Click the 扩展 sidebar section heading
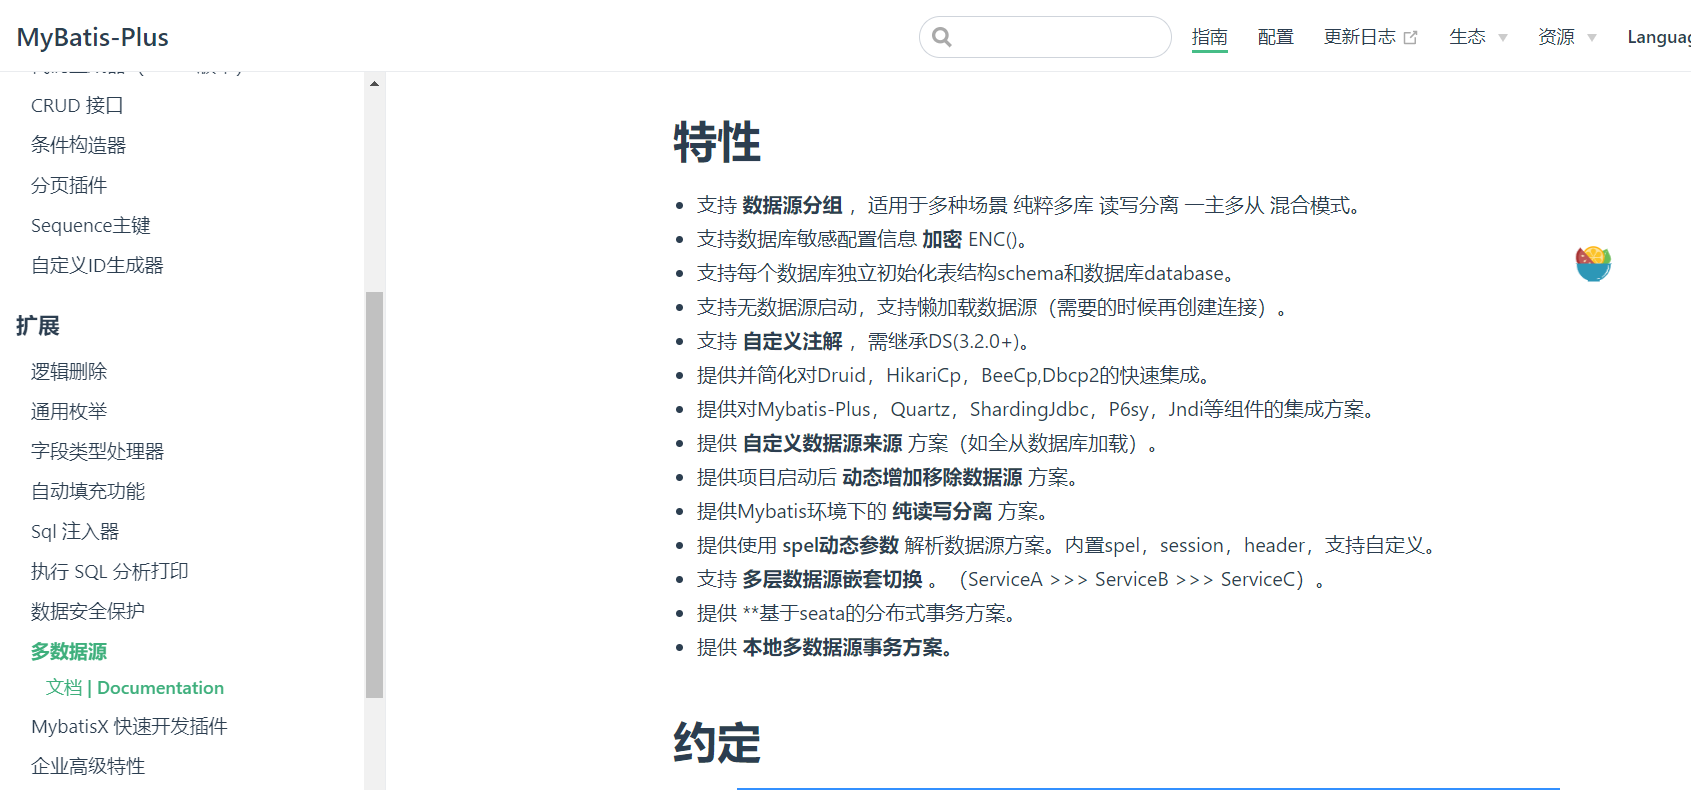 pos(38,326)
